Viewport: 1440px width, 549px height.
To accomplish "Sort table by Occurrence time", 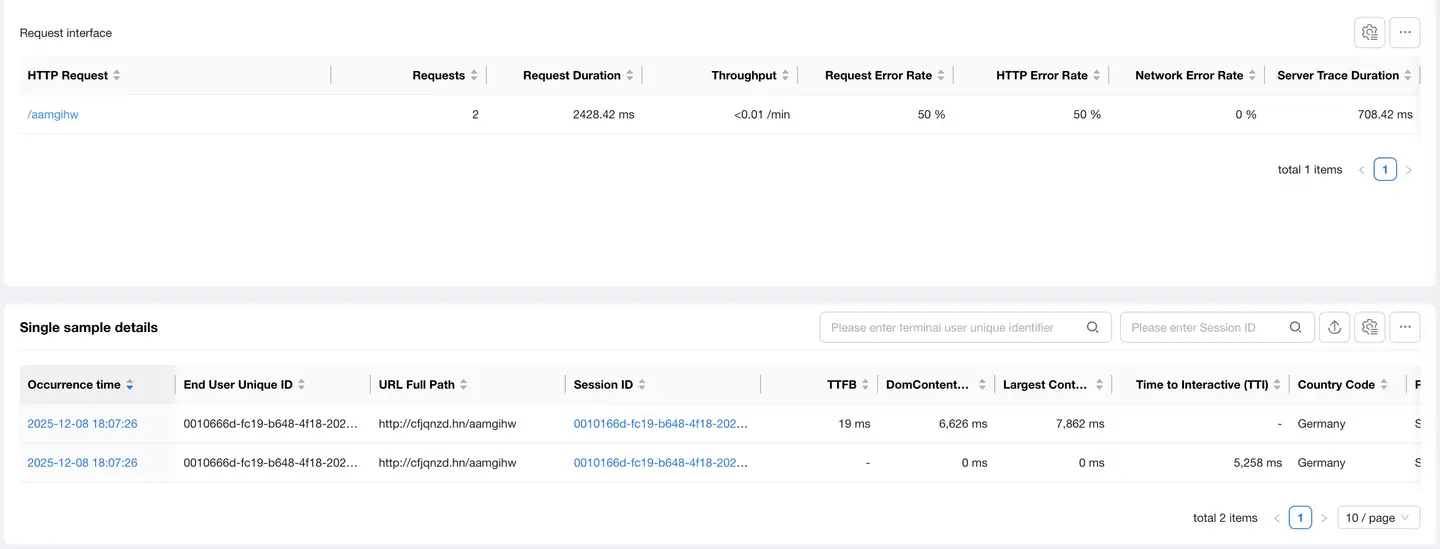I will (x=130, y=385).
